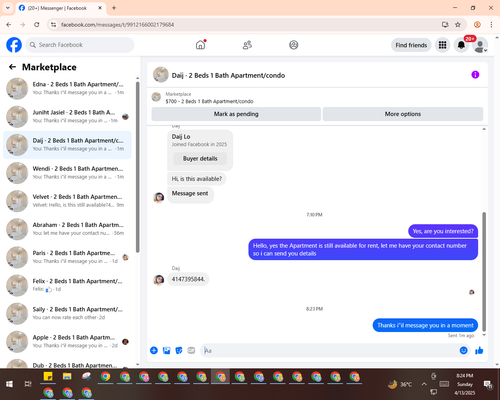Choose a GIF icon in composer
The width and height of the screenshot is (500, 400).
191,350
